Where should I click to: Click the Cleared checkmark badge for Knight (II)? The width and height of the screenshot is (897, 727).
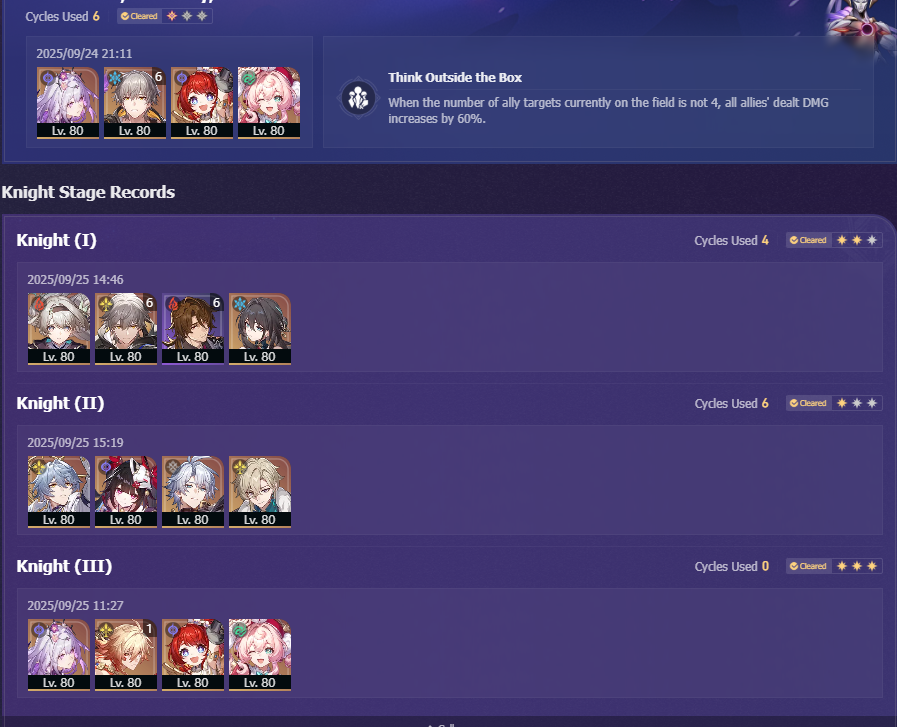808,403
